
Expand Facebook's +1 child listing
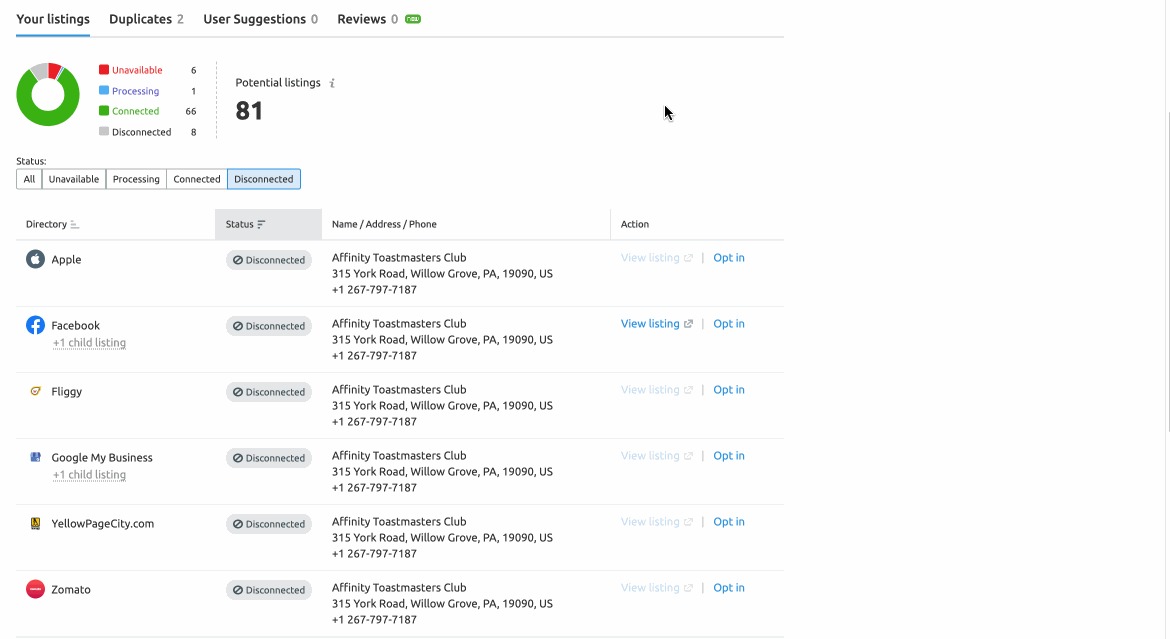click(90, 343)
